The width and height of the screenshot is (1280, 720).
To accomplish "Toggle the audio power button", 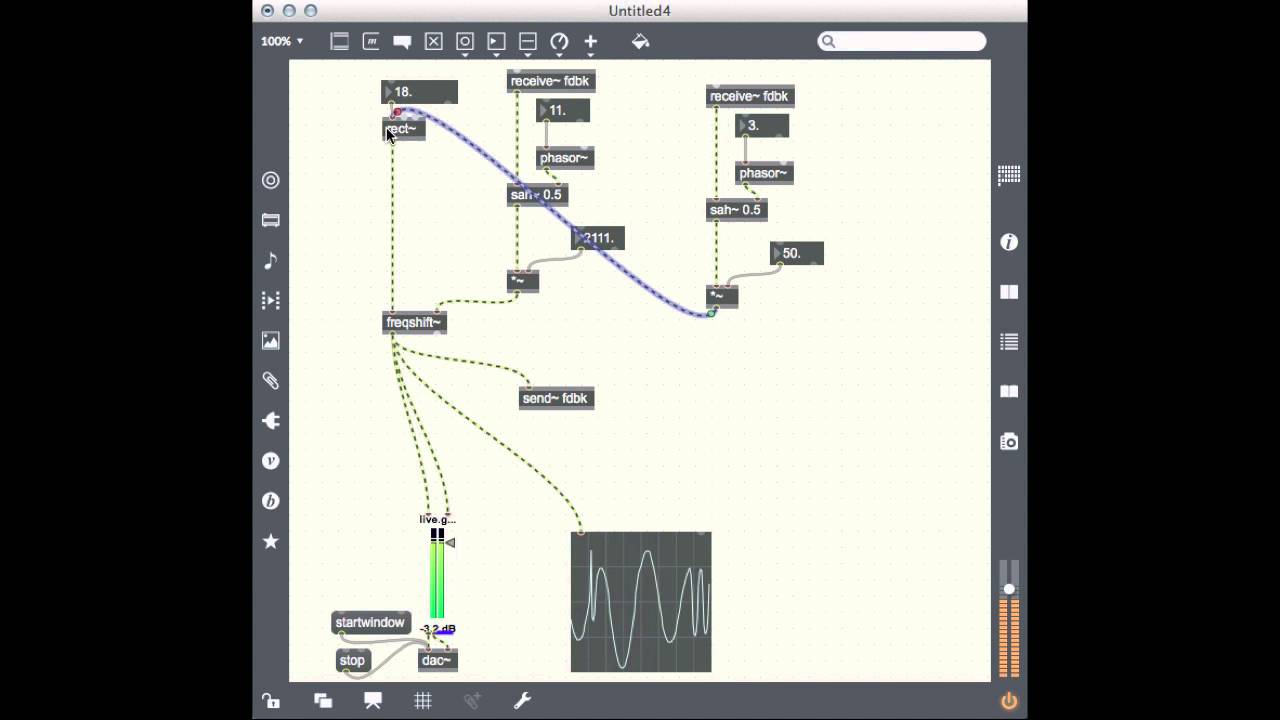I will [x=1009, y=701].
